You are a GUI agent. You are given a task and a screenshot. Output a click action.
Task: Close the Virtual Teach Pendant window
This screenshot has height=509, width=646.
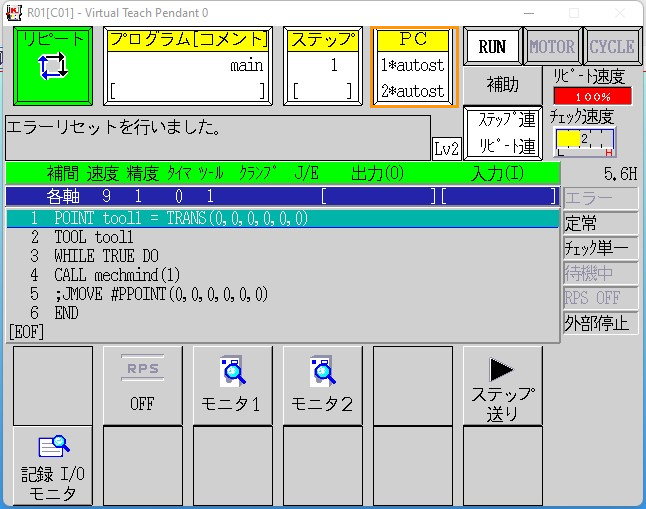[620, 13]
